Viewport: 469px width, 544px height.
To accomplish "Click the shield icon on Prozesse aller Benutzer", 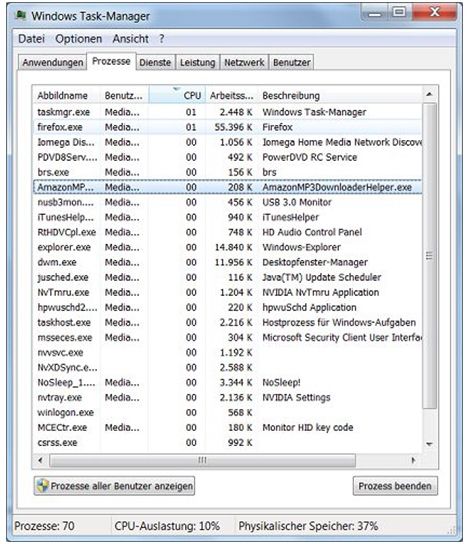I will point(43,486).
